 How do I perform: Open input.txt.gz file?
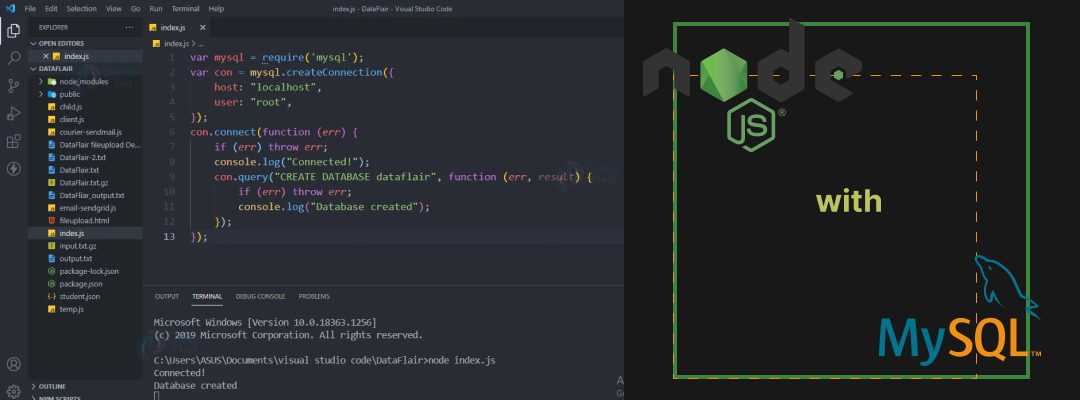point(78,246)
